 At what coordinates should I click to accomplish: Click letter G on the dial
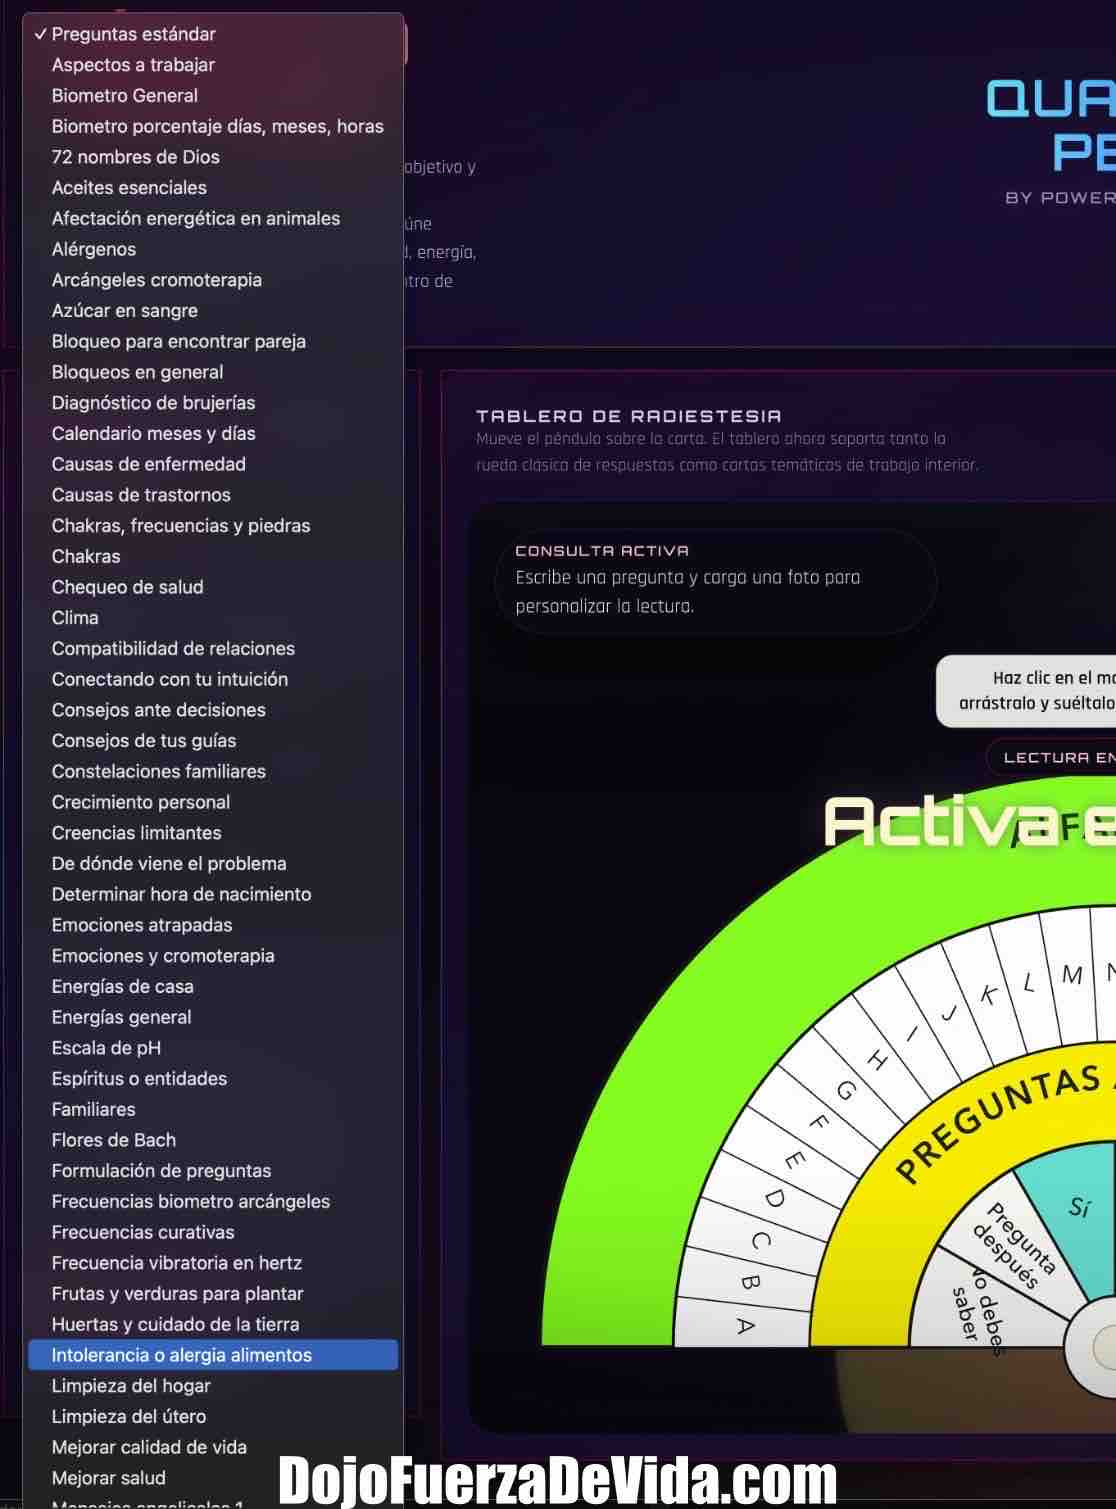pos(845,1091)
